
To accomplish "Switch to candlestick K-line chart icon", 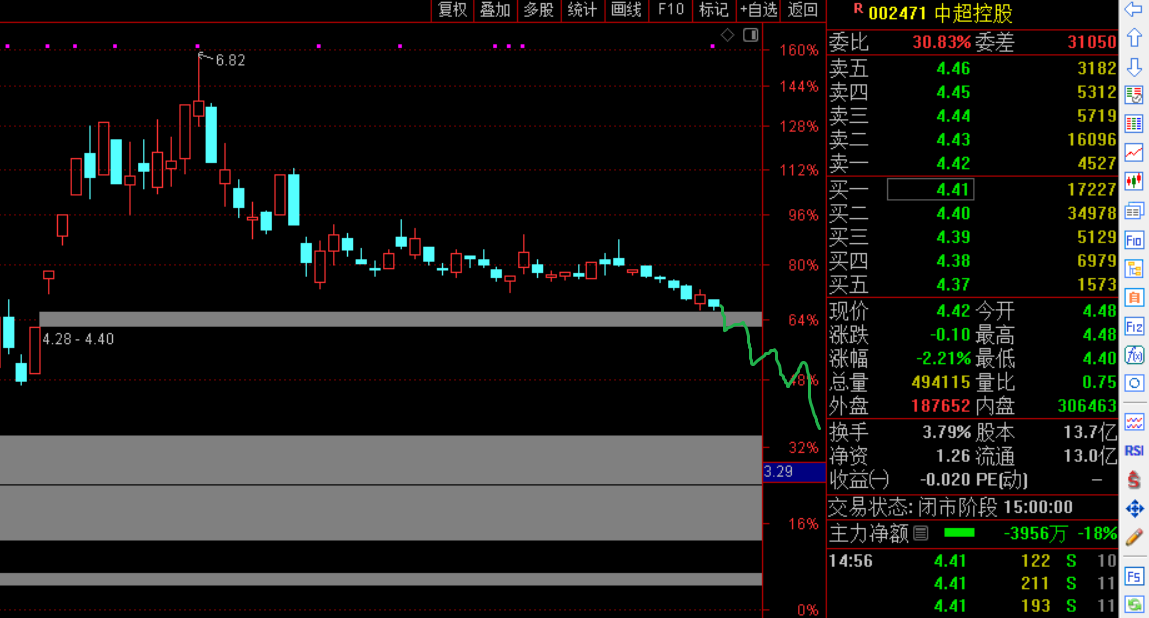I will tap(1134, 181).
